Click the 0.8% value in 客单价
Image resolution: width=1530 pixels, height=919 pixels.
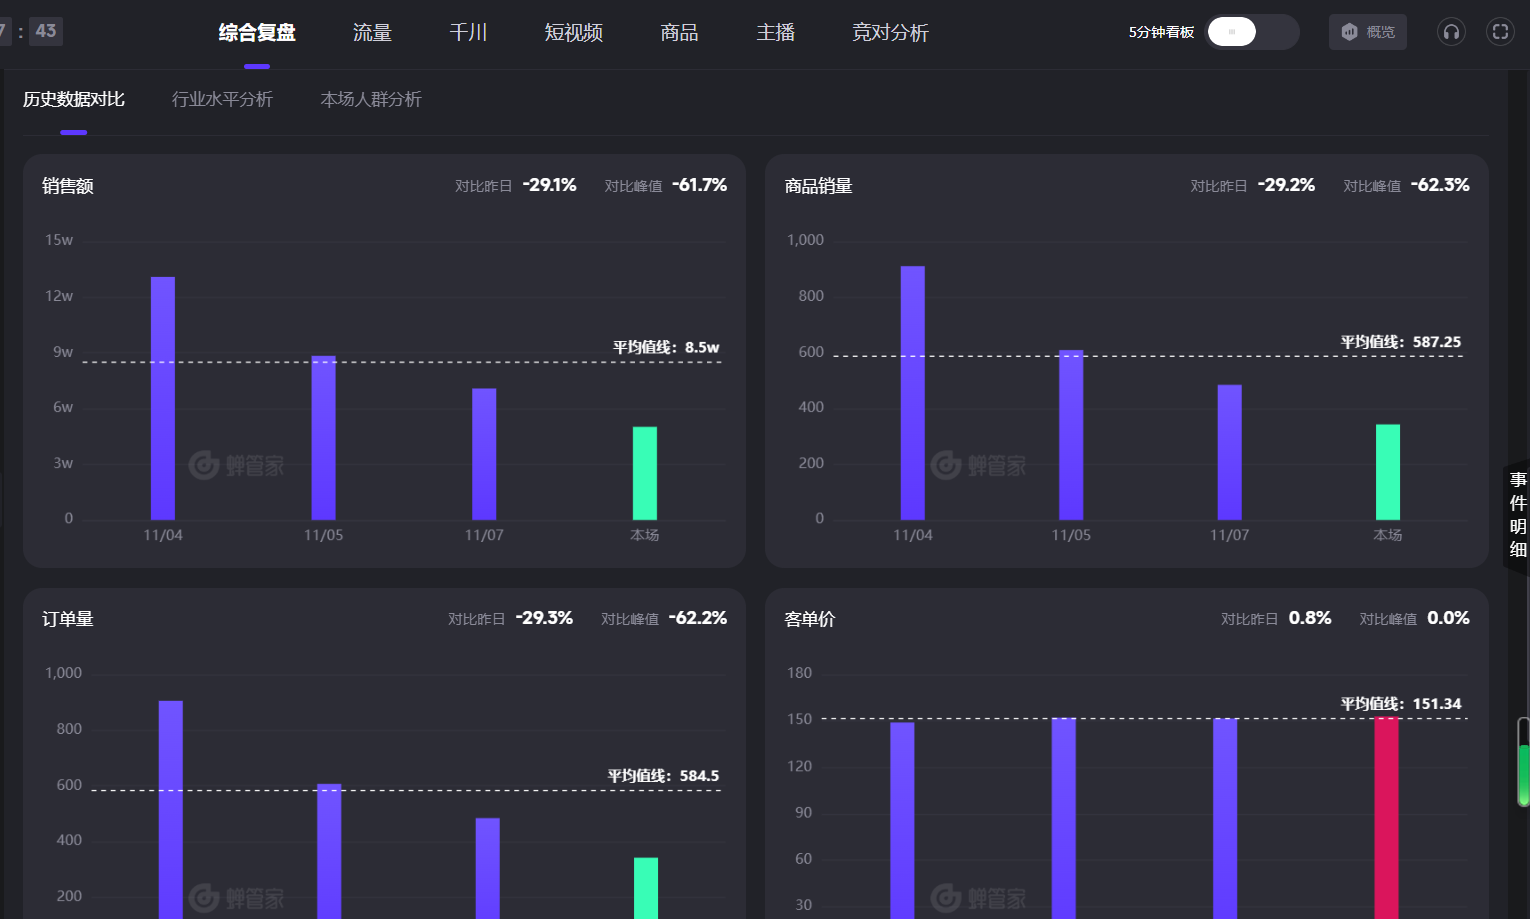tap(1310, 618)
